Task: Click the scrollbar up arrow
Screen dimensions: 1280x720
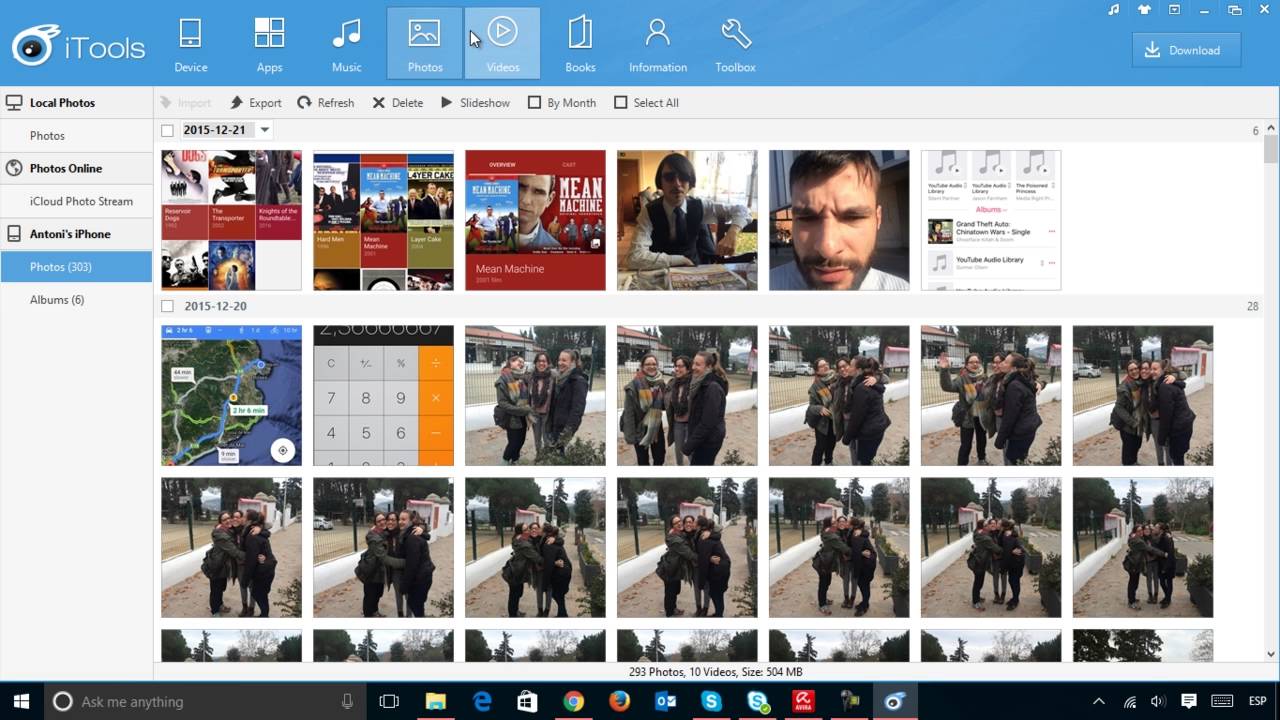Action: click(1271, 128)
